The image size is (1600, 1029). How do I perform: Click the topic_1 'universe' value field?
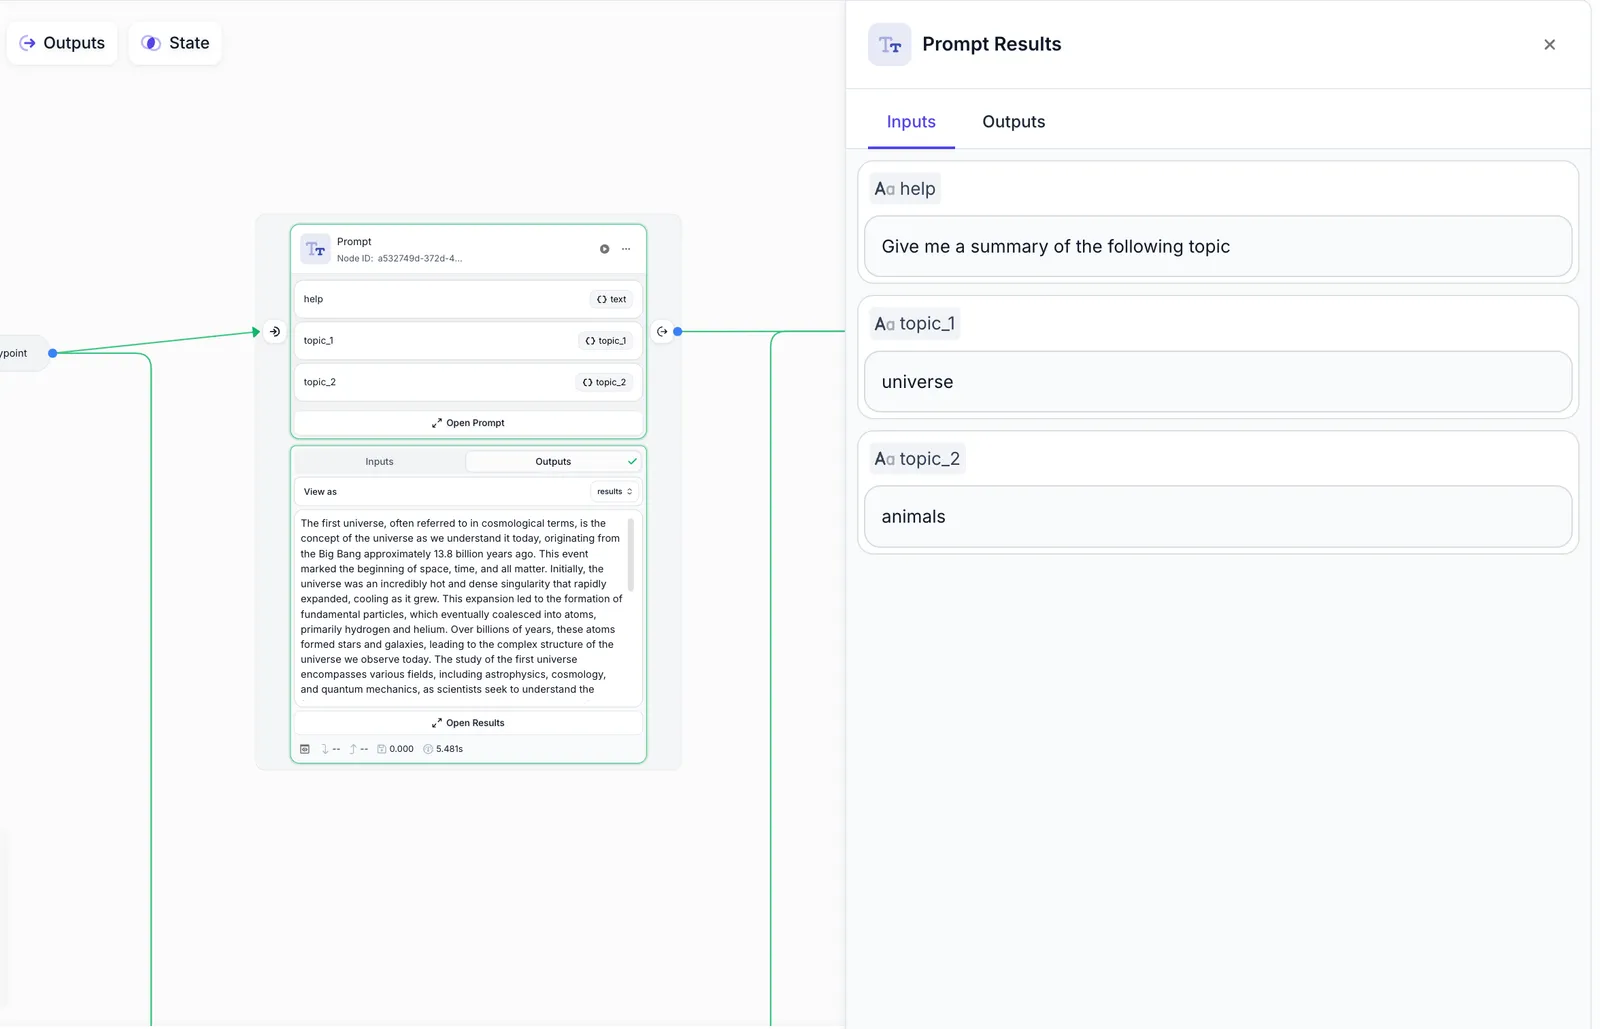click(1218, 381)
